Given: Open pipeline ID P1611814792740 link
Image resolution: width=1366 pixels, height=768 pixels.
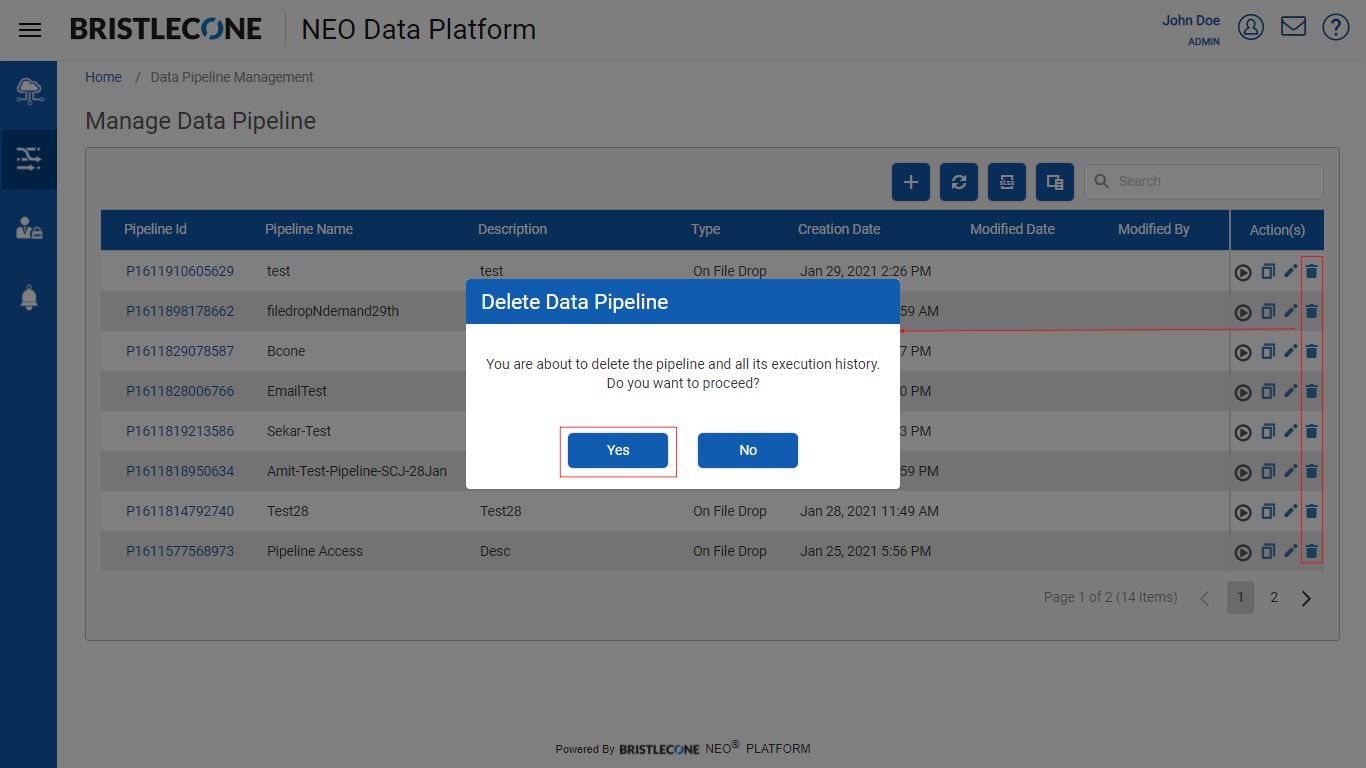Looking at the screenshot, I should 180,511.
